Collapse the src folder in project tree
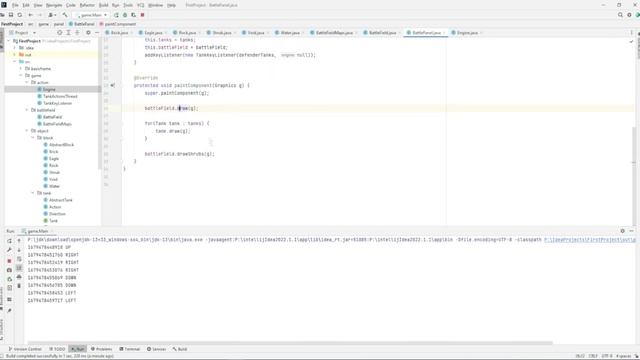This screenshot has height=360, width=640. pos(15,62)
